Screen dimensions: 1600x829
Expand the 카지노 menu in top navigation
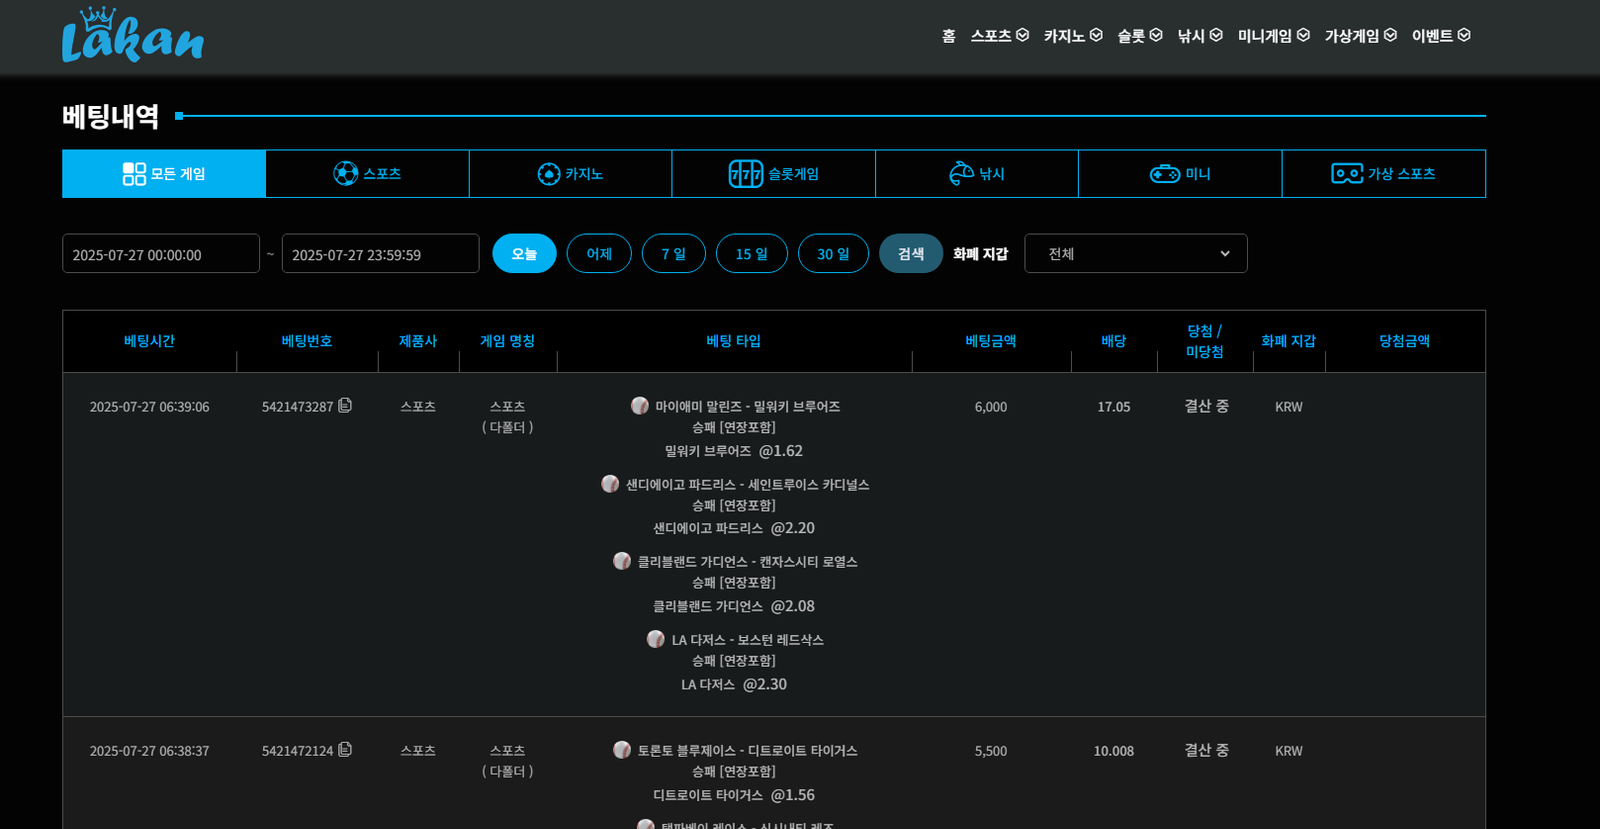tap(1072, 36)
